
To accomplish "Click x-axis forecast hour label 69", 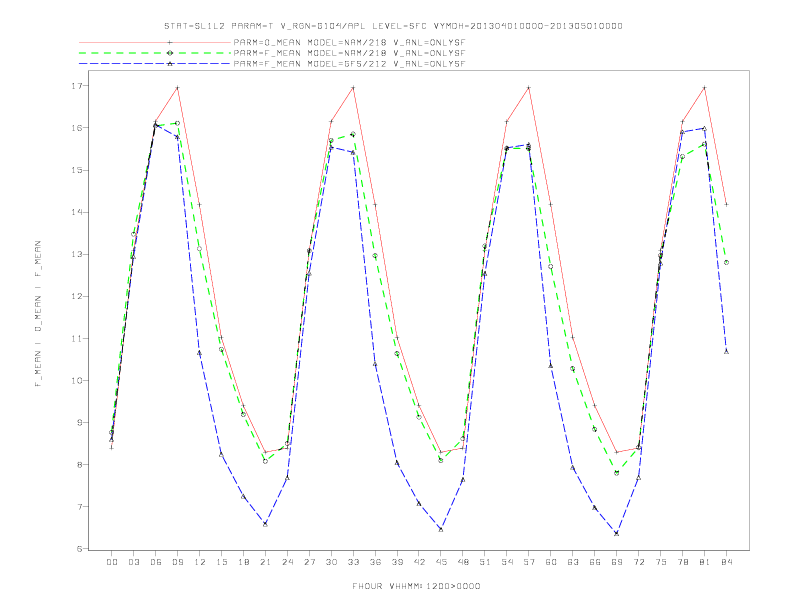I will tap(617, 562).
